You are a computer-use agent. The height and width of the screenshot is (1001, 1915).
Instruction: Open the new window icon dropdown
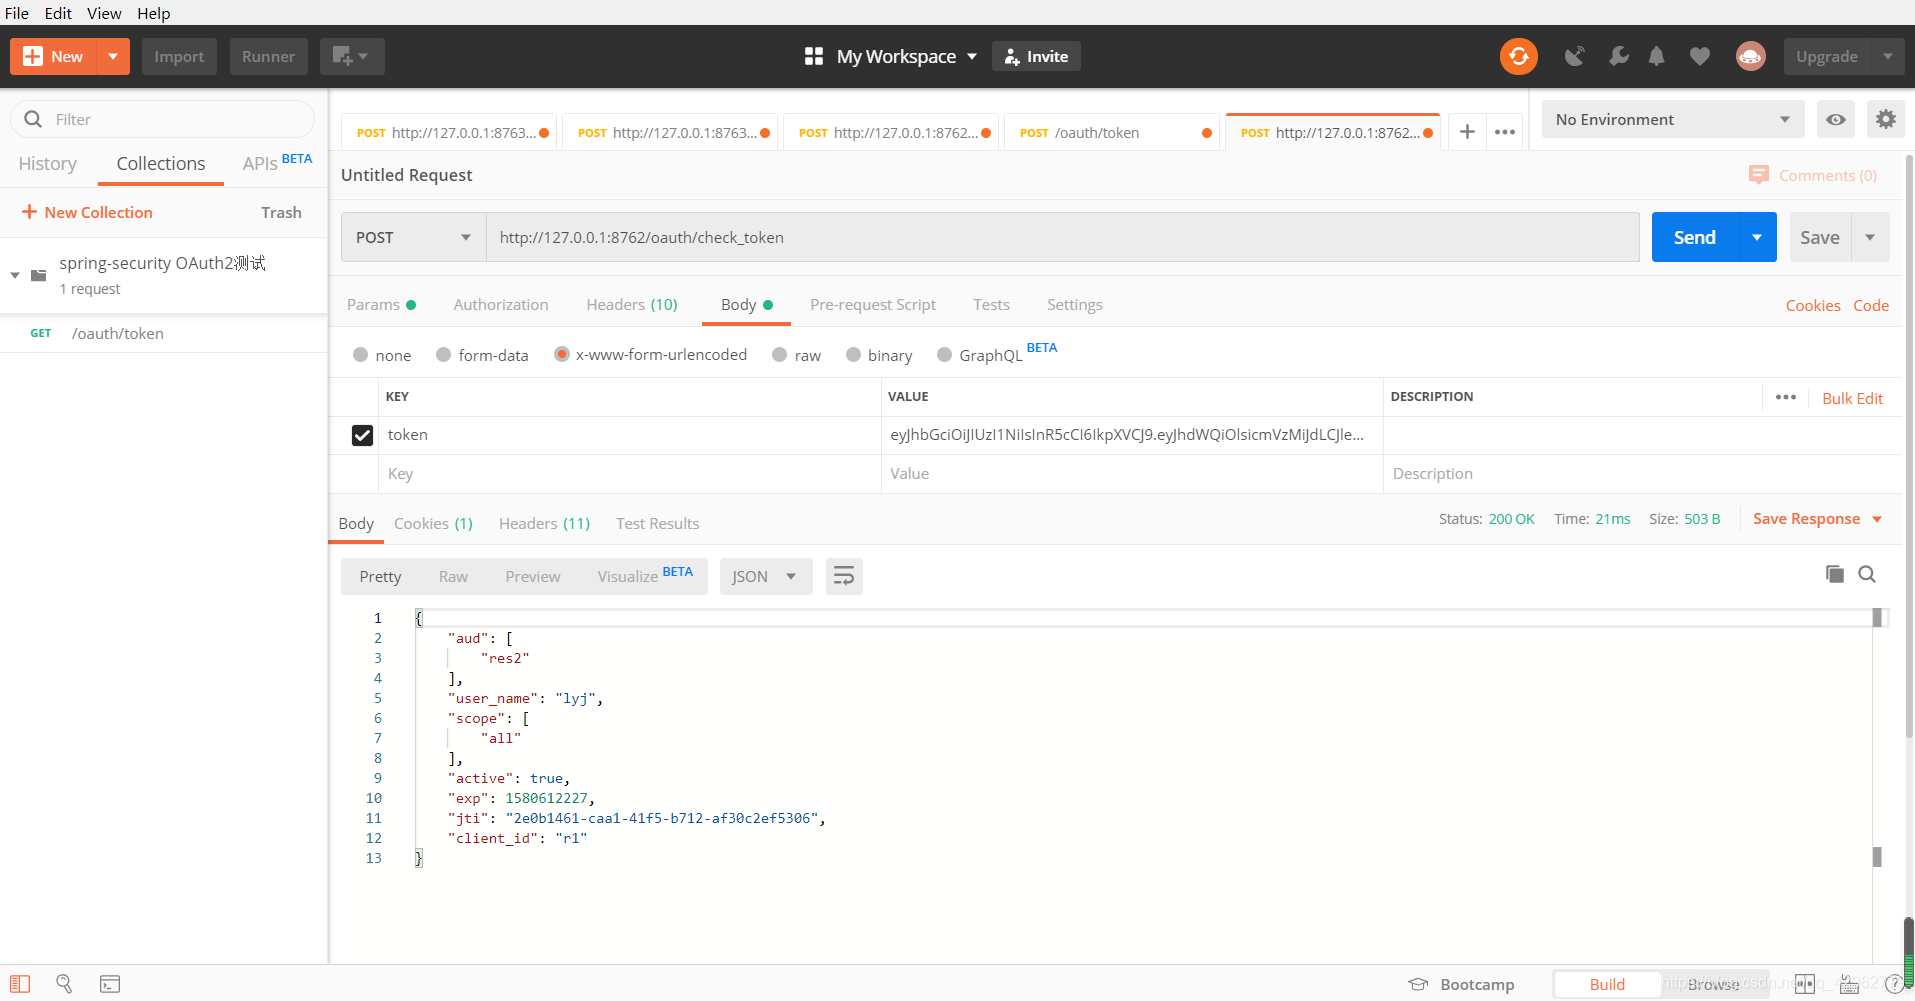[352, 56]
